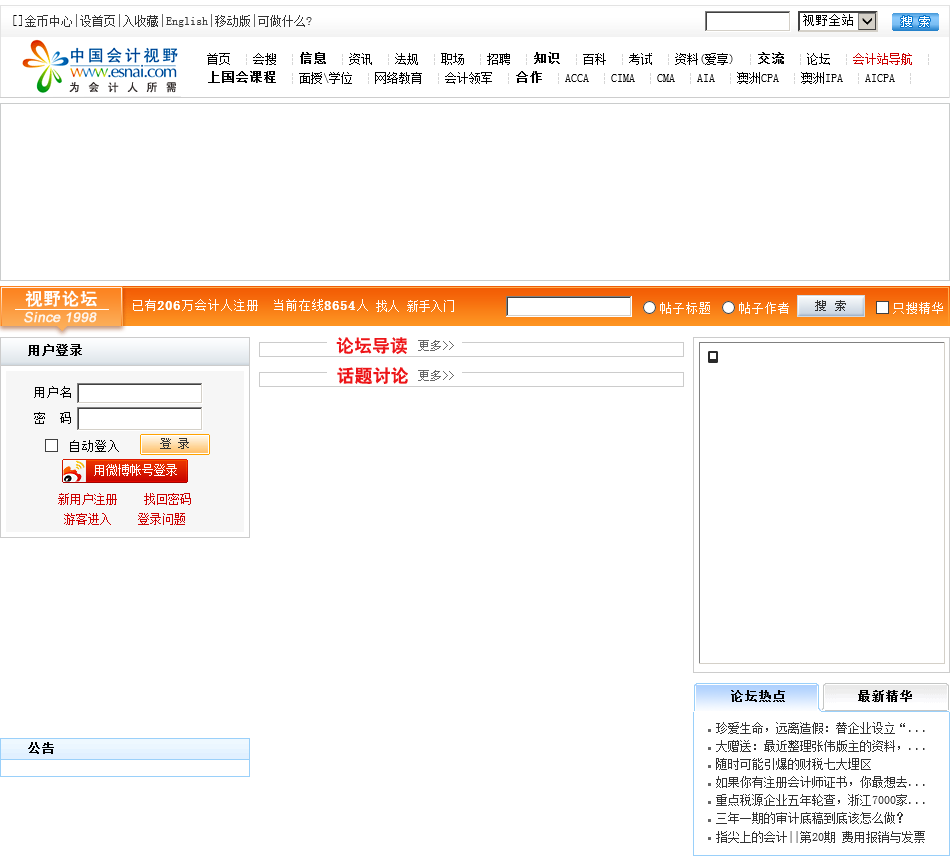Screen dimensions: 950x864
Task: Open post 重点税源企业五年轮查
Action: [820, 800]
